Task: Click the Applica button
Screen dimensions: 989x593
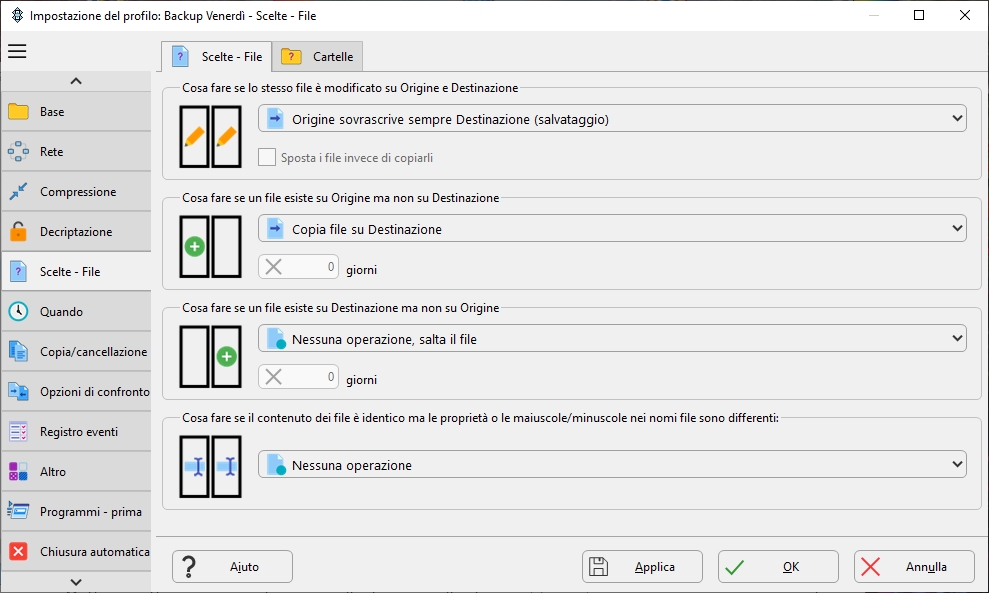Action: point(642,567)
